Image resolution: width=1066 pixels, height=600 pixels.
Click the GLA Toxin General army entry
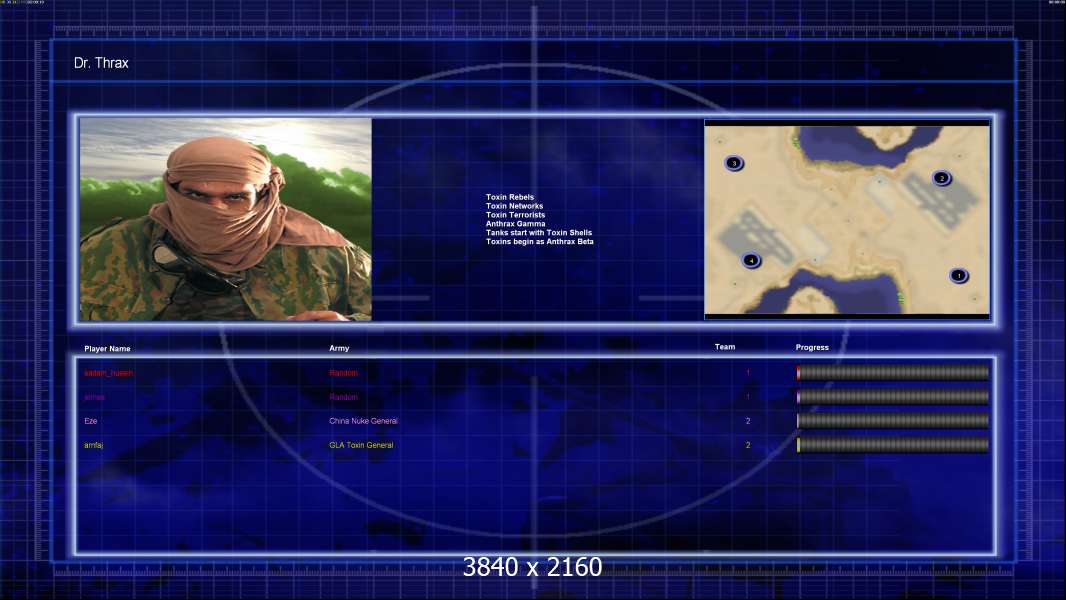click(361, 445)
